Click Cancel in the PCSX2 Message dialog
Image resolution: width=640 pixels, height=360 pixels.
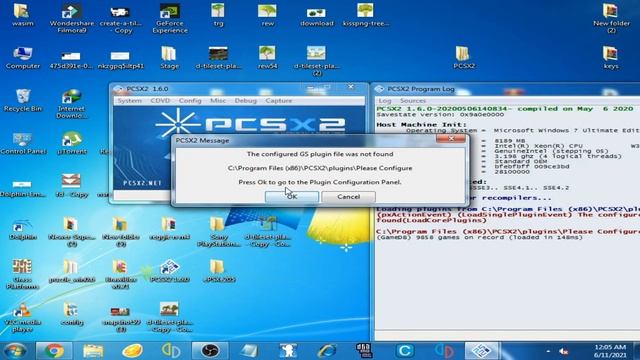tap(349, 197)
